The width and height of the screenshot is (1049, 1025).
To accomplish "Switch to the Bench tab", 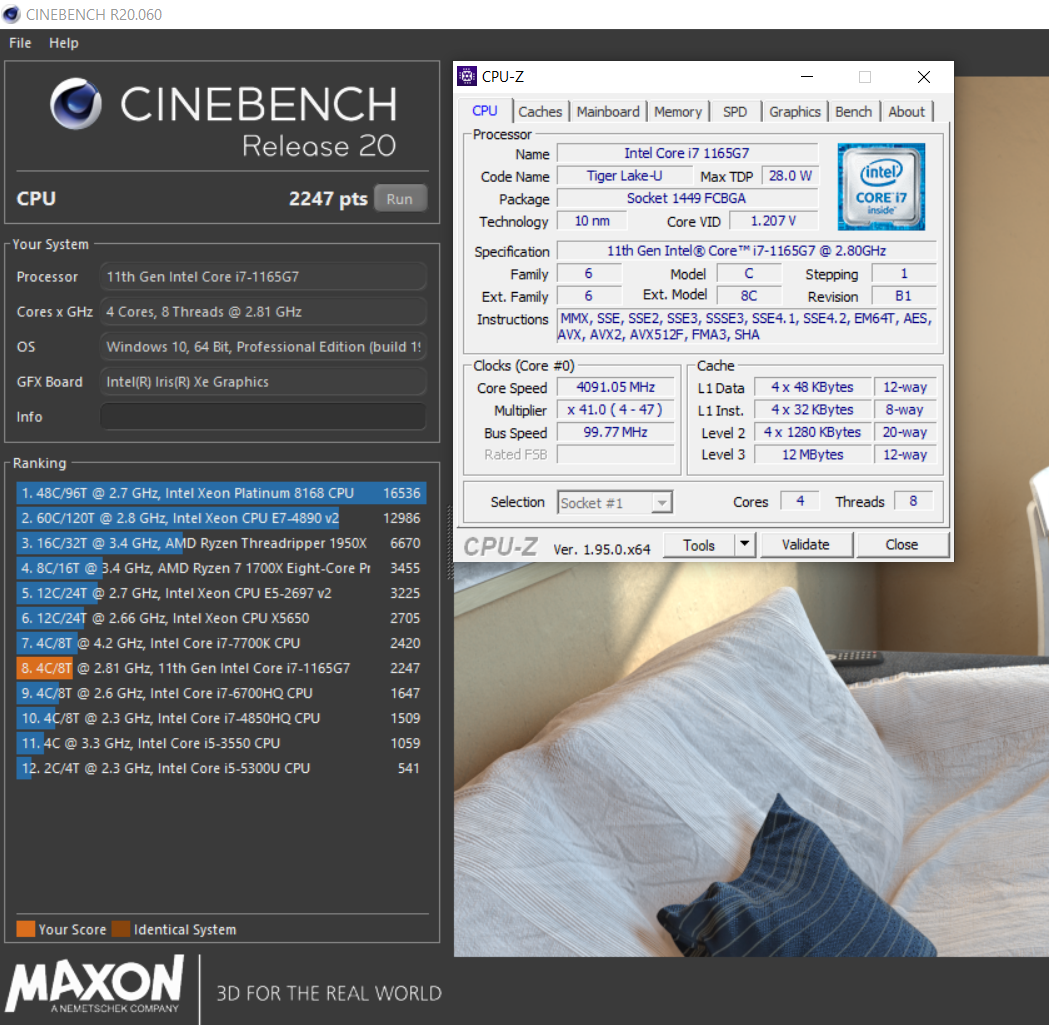I will click(854, 112).
